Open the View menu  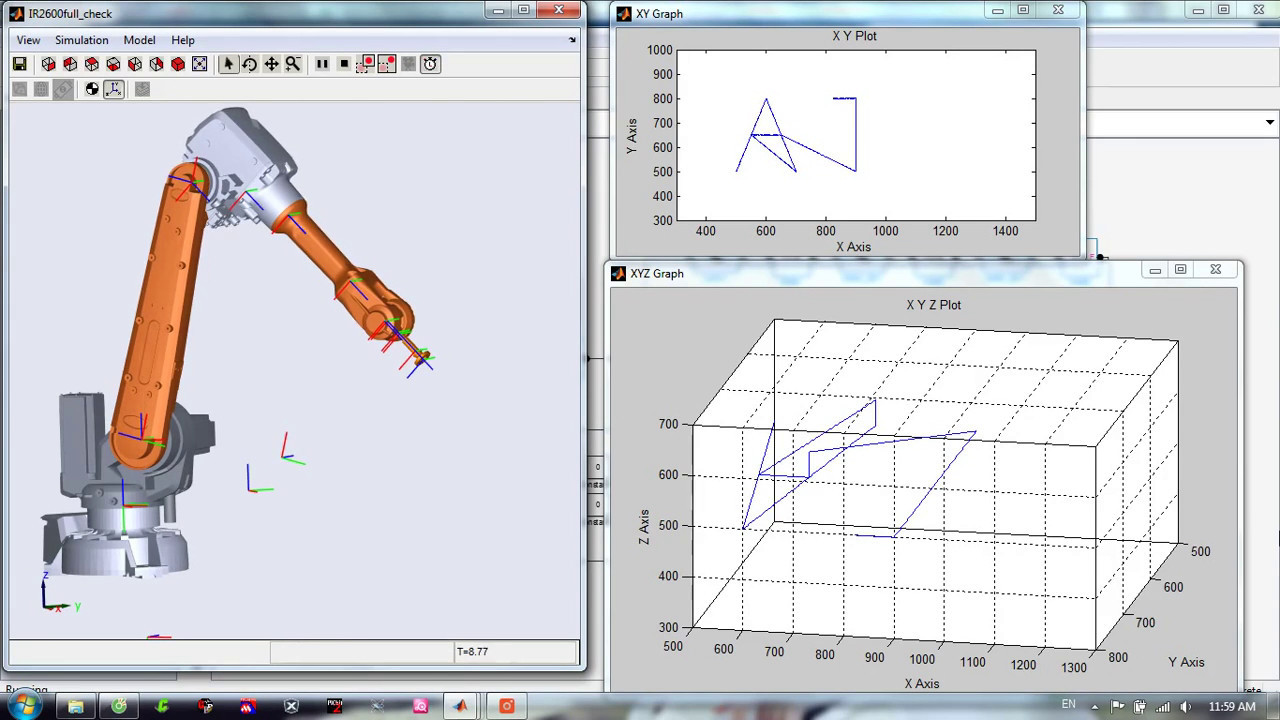28,40
